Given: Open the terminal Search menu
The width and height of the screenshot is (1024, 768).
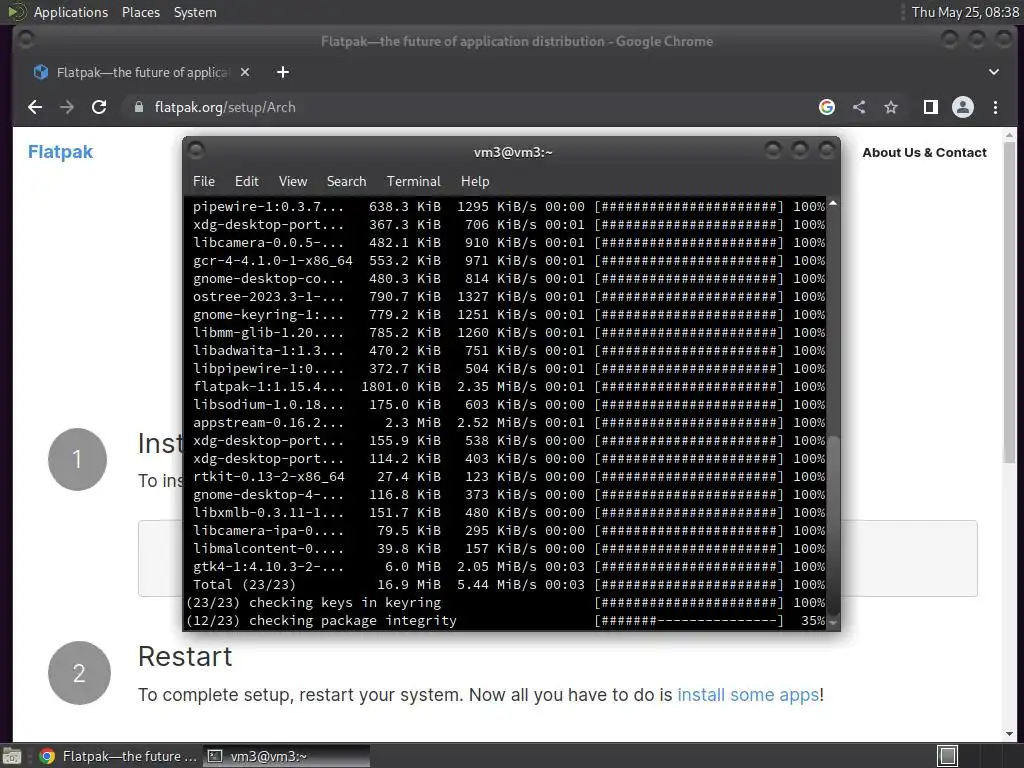Looking at the screenshot, I should coord(346,181).
